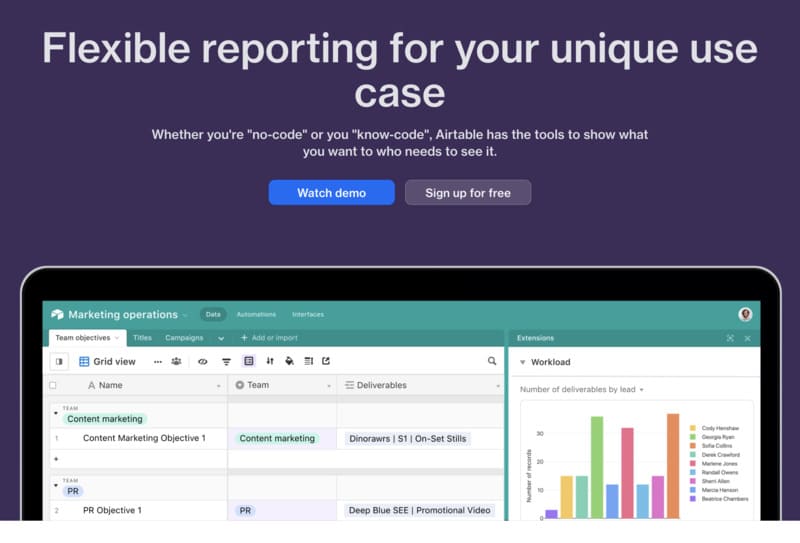Click the search magnifier icon
The image size is (800, 543).
pos(492,361)
